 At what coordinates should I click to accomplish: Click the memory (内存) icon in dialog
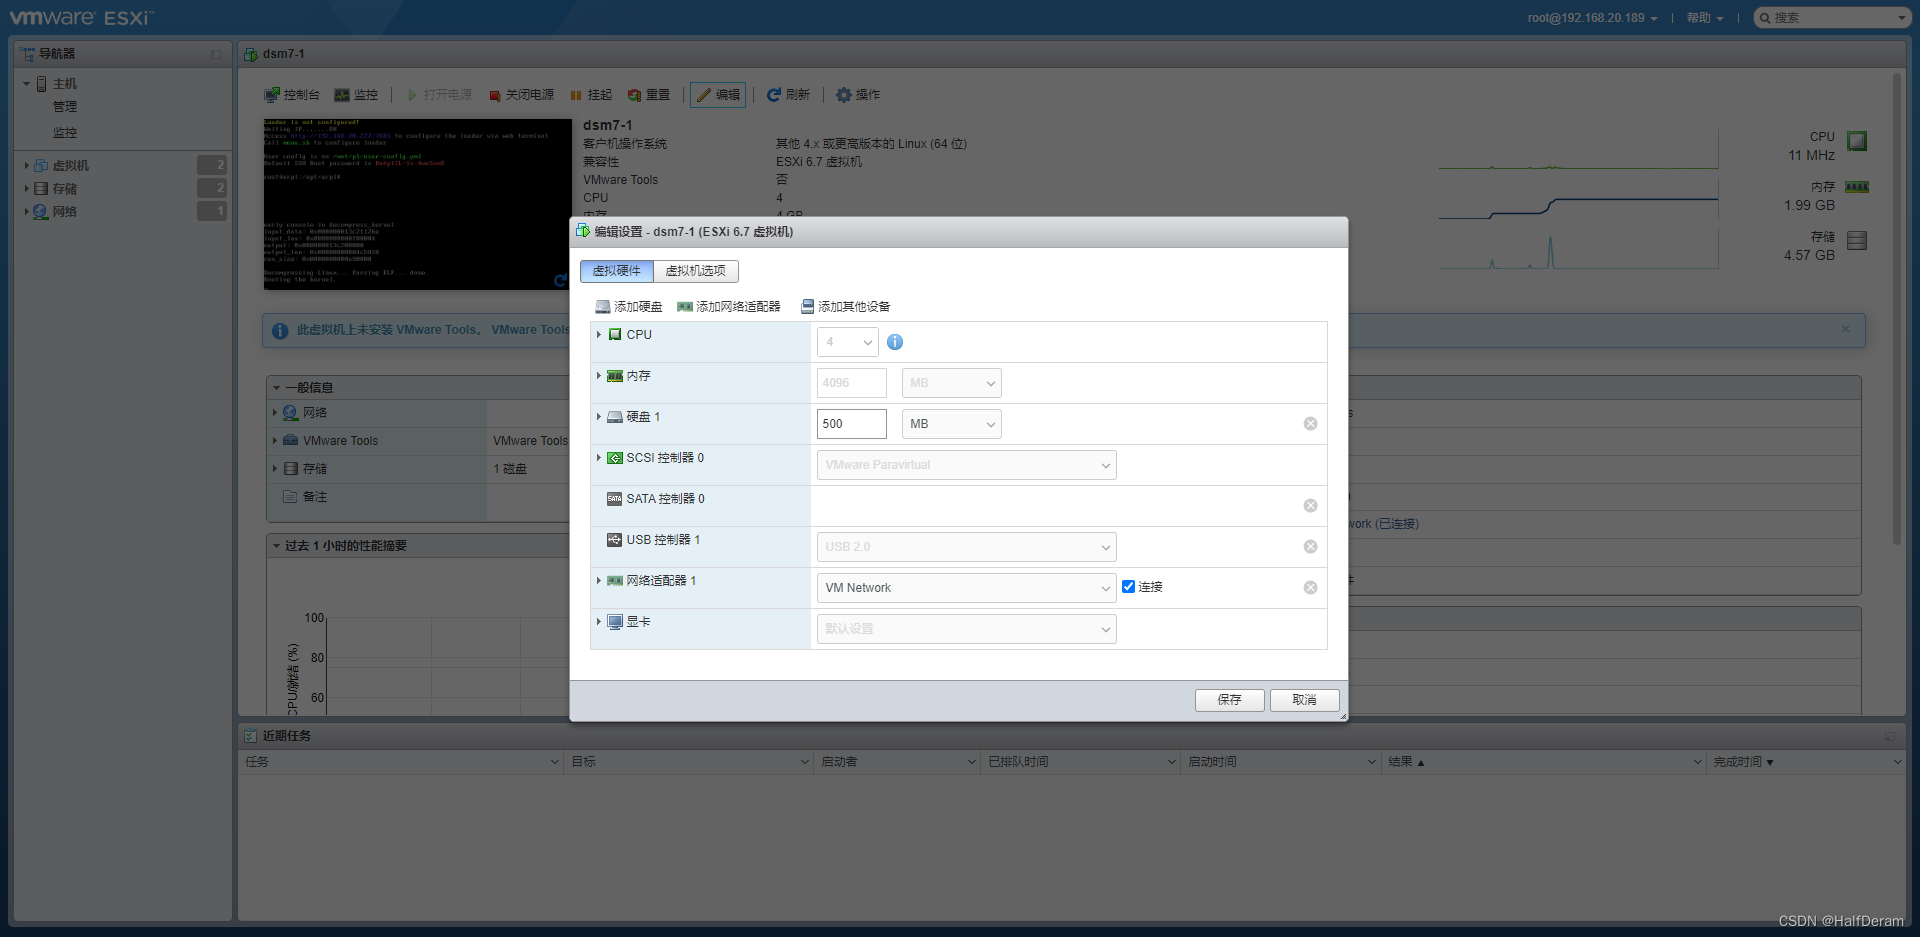coord(615,376)
